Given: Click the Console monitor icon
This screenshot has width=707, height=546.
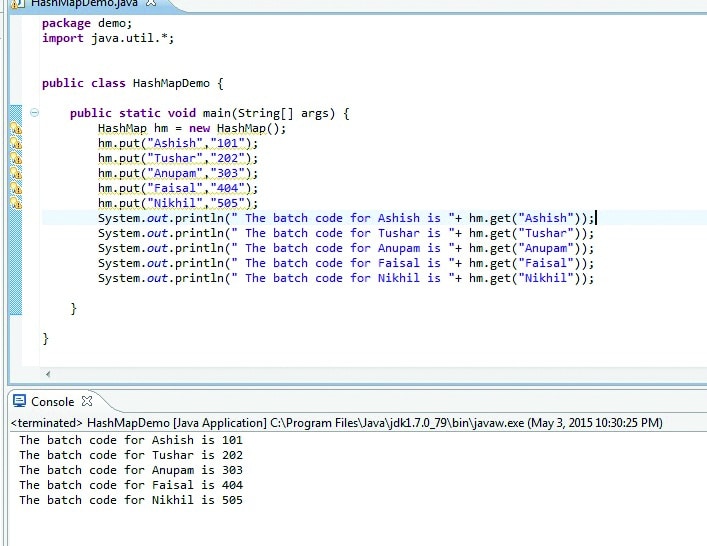Looking at the screenshot, I should (x=19, y=401).
